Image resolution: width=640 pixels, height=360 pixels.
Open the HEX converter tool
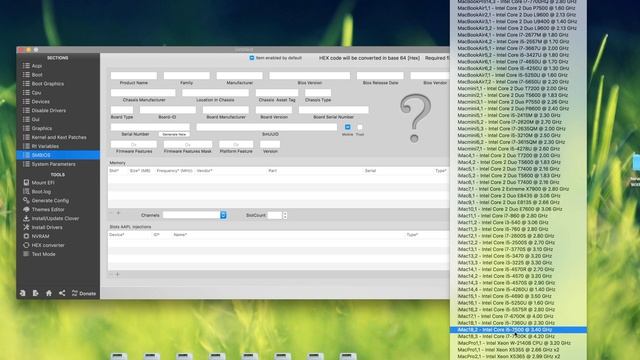(48, 245)
